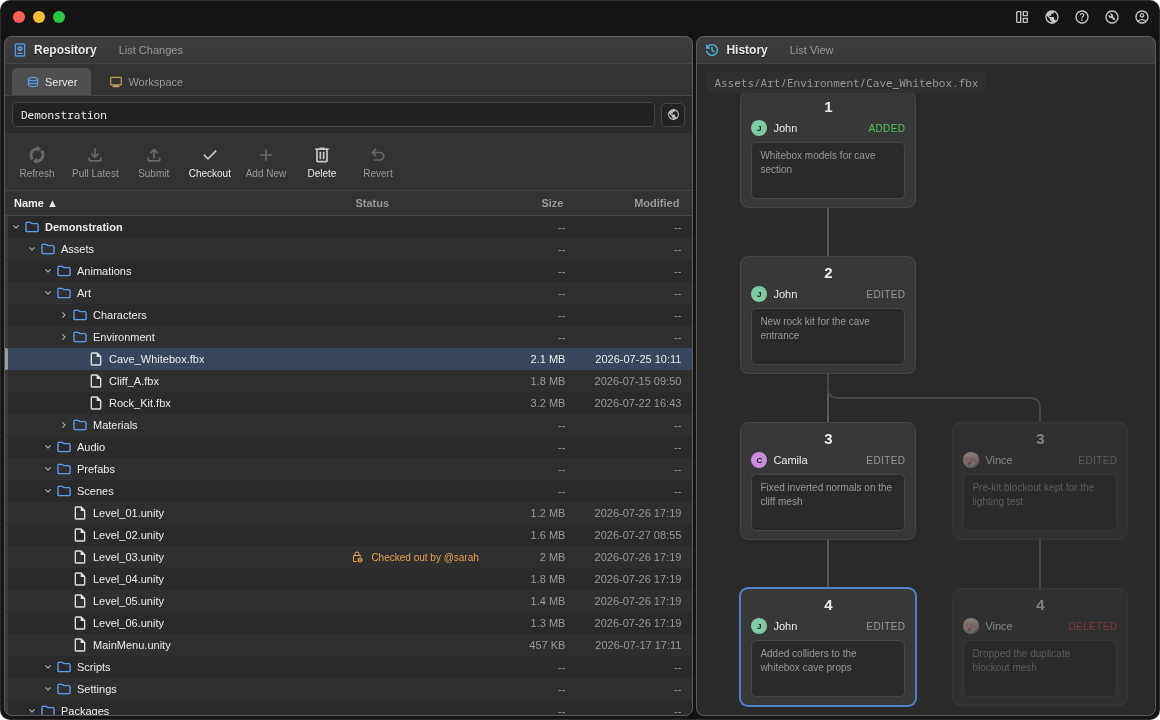This screenshot has height=720, width=1160.
Task: Collapse the Art folder chevron
Action: (x=48, y=293)
